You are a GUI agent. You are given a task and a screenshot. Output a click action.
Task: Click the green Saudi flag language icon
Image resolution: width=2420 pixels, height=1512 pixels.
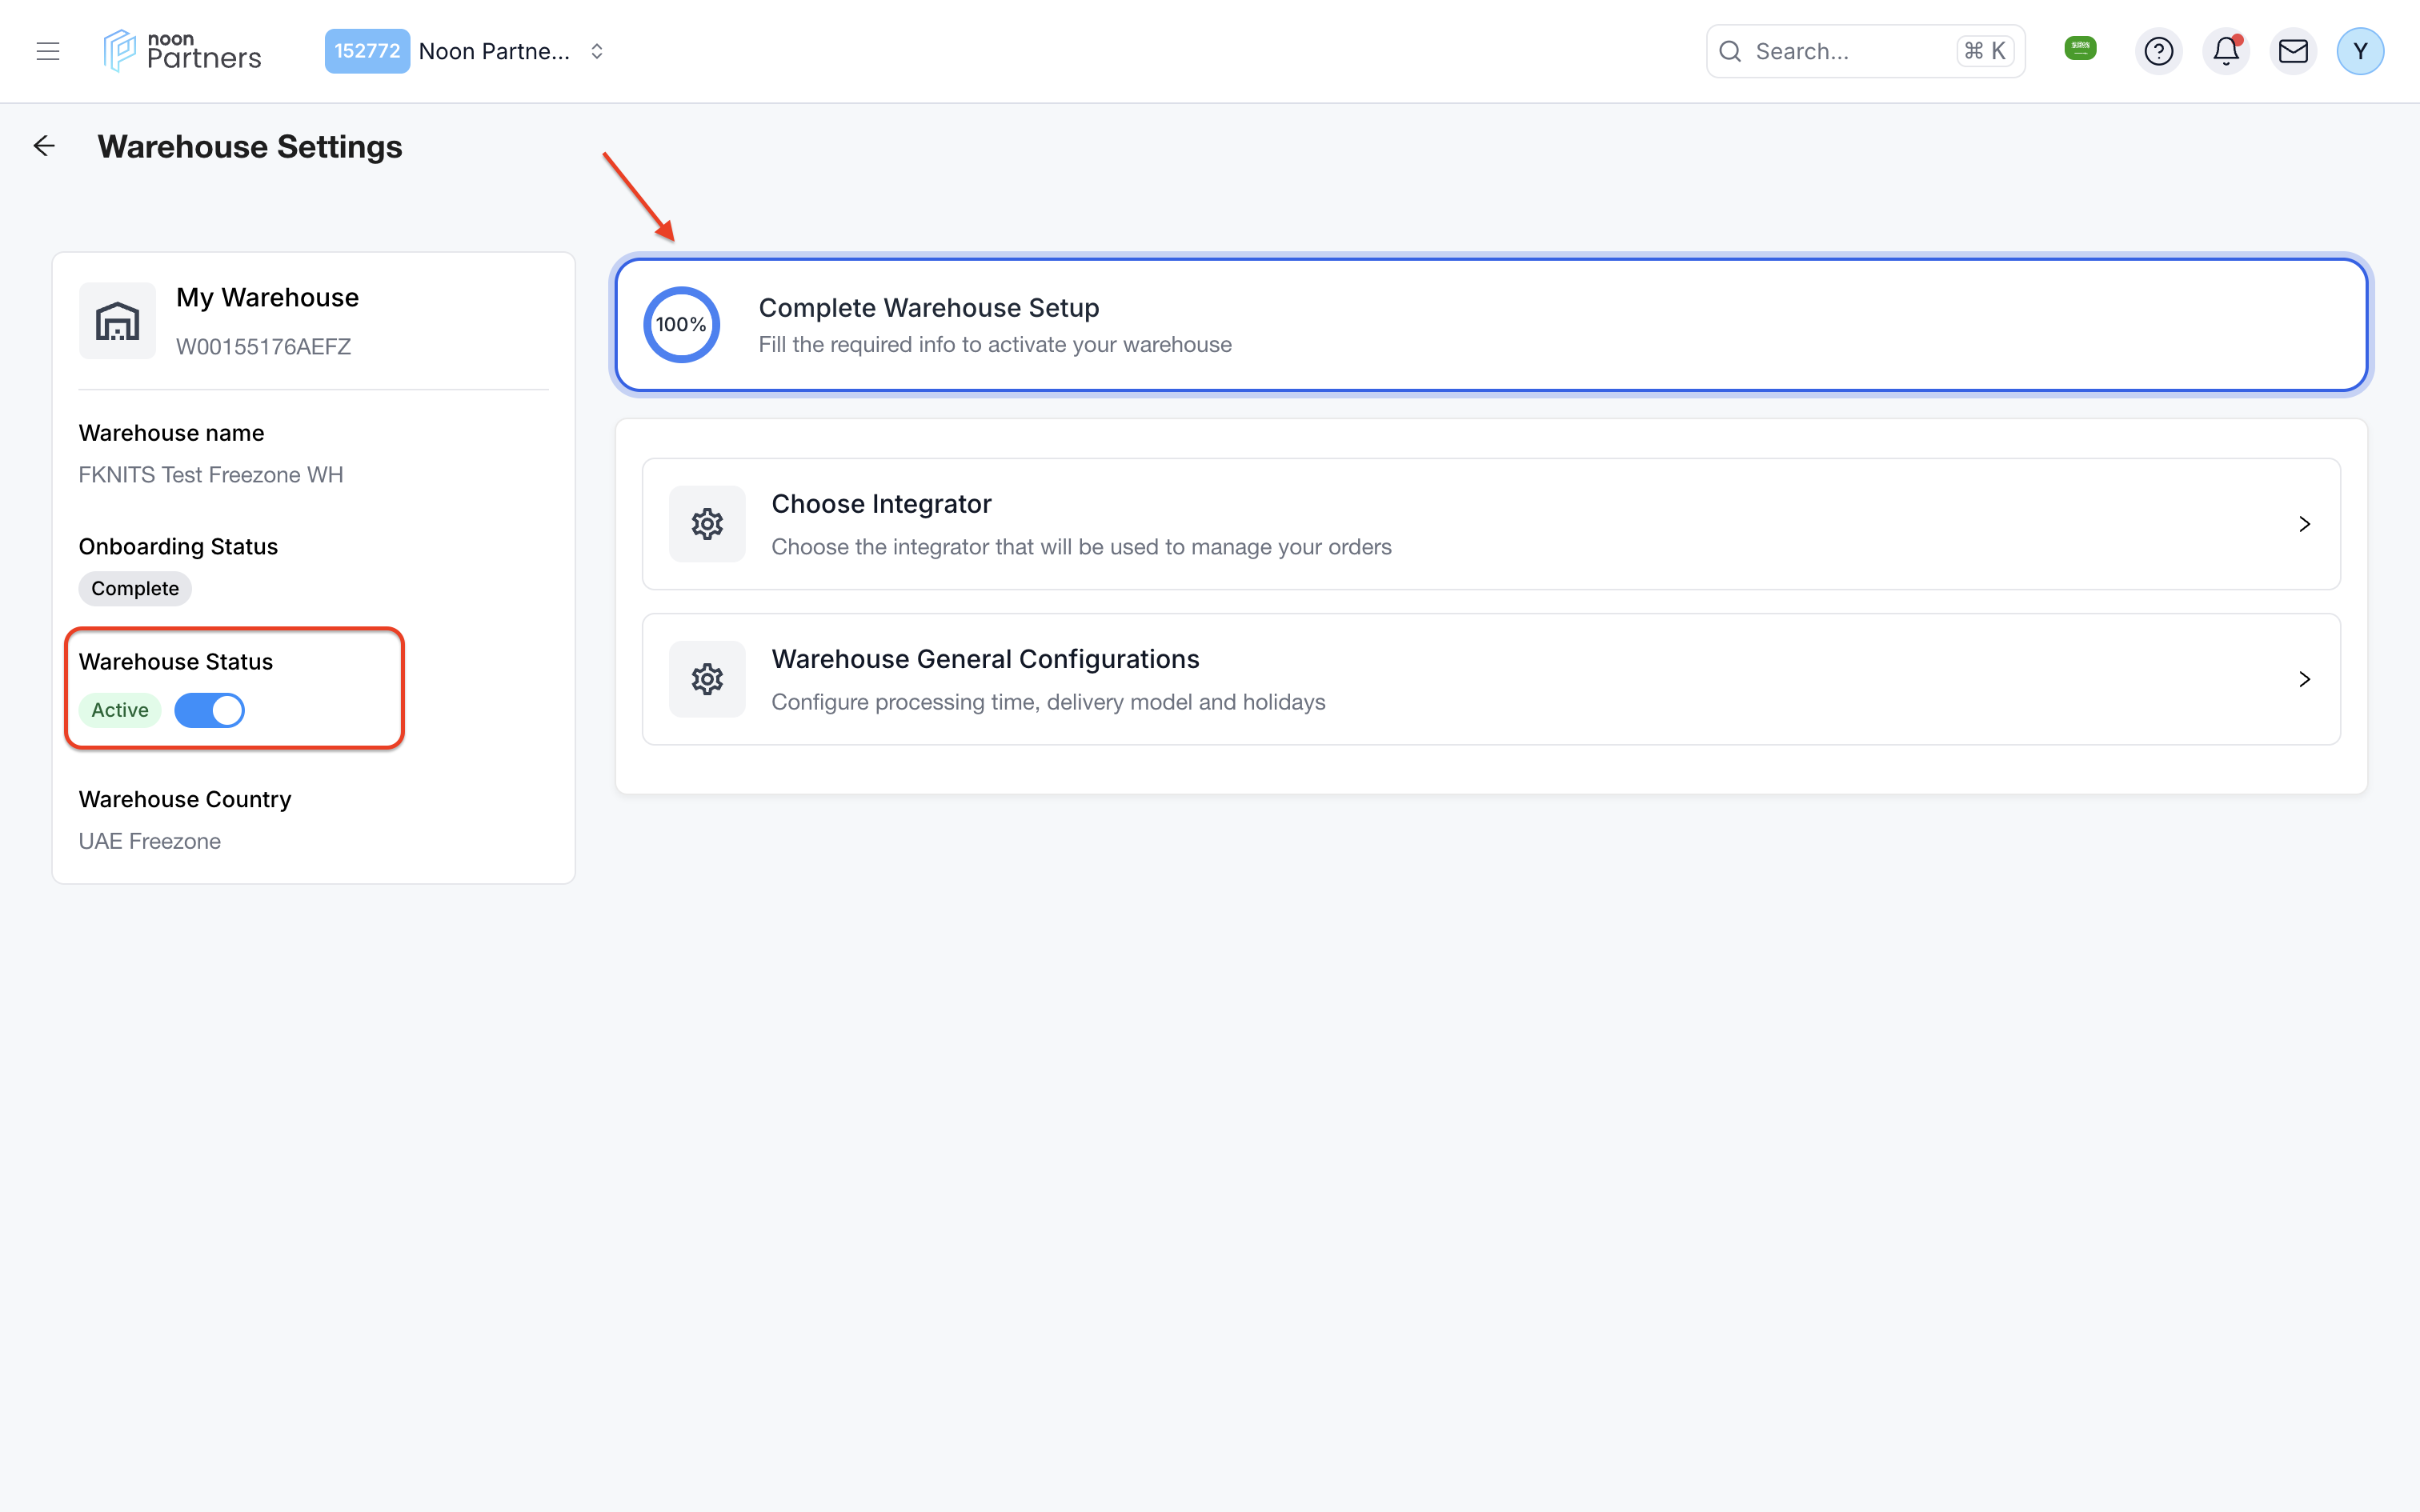pos(2080,48)
